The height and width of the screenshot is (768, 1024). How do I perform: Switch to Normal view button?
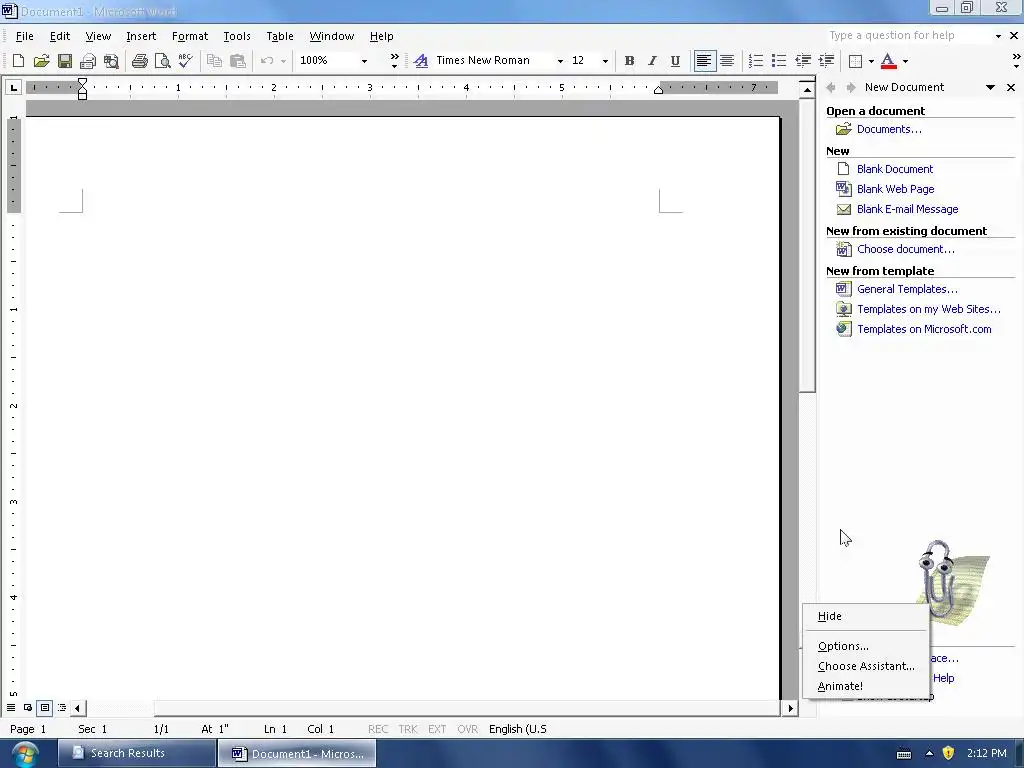(x=11, y=707)
